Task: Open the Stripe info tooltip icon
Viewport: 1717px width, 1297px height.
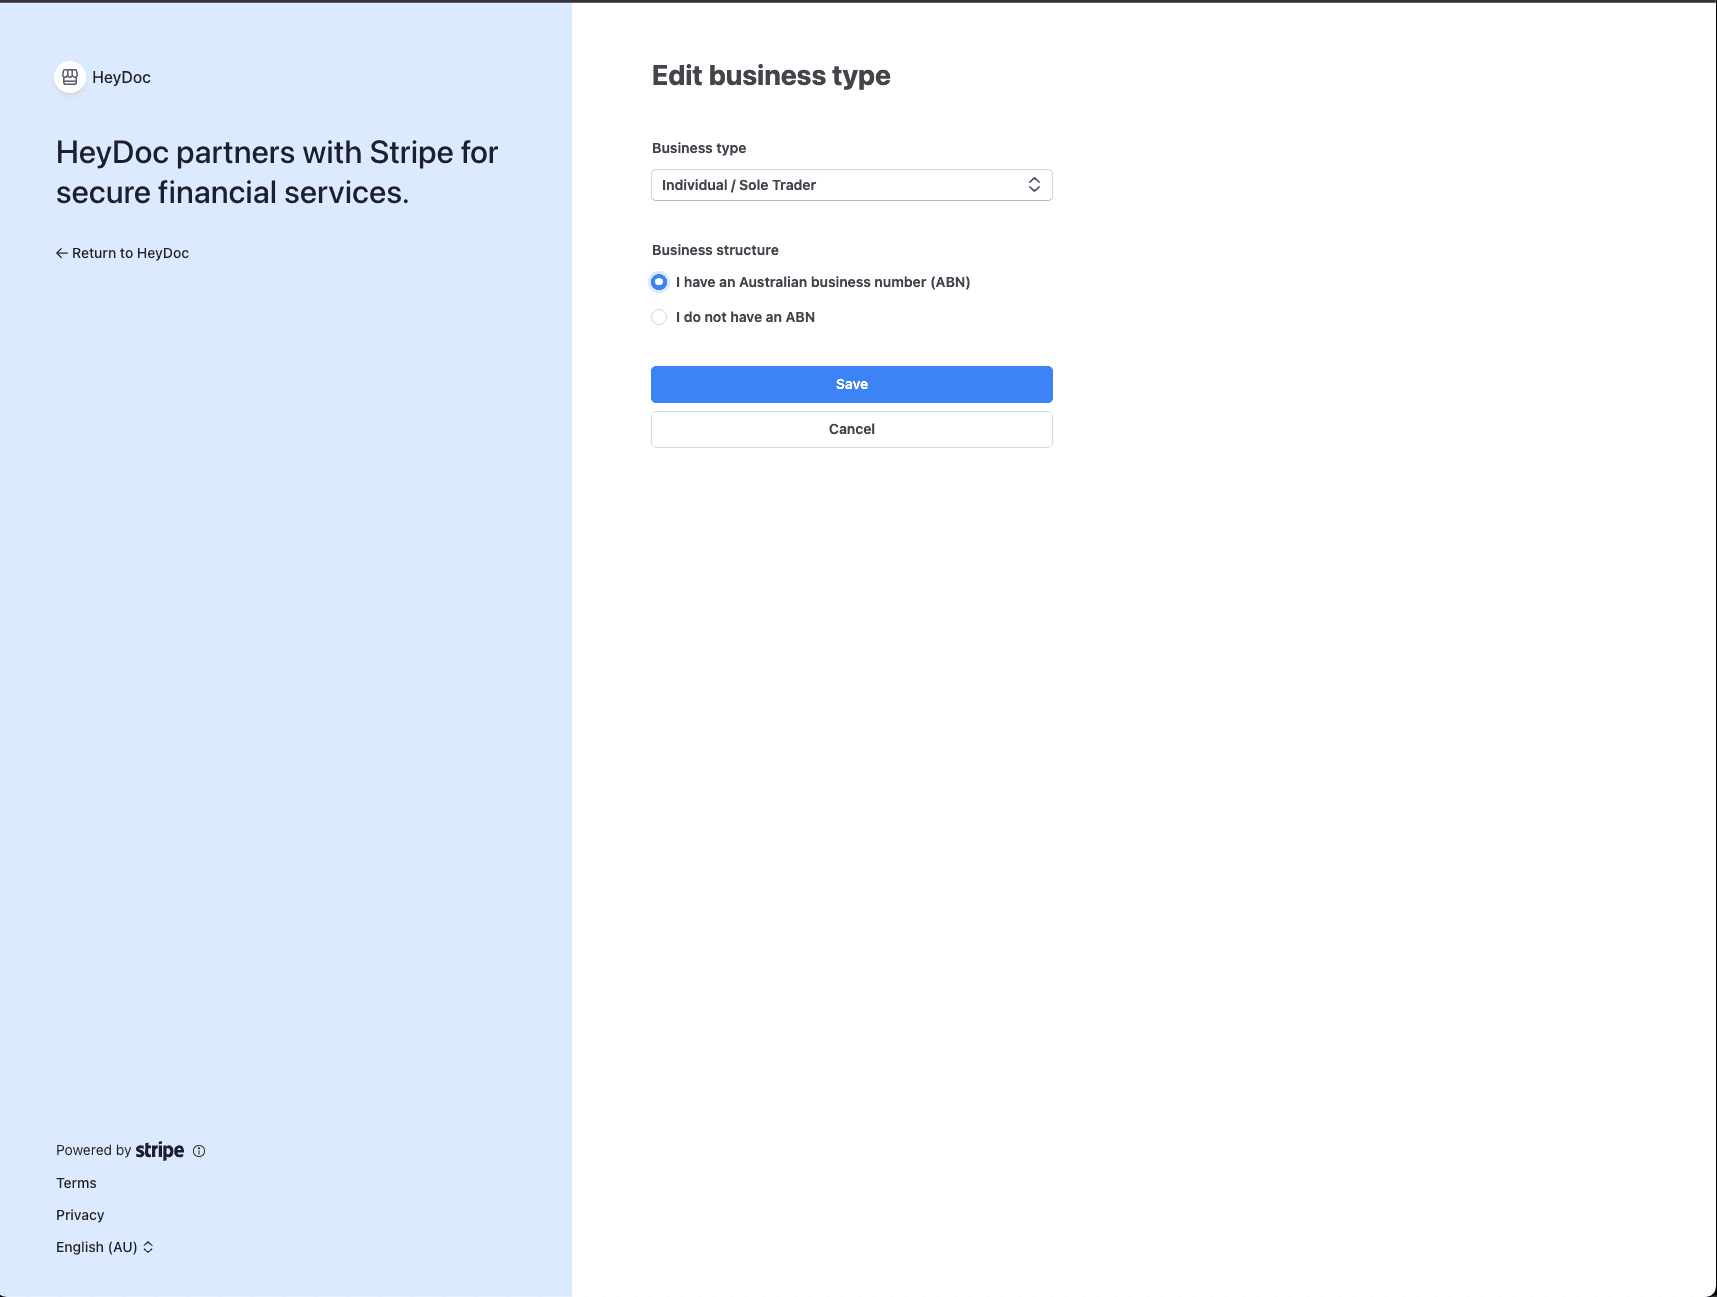Action: coord(199,1151)
